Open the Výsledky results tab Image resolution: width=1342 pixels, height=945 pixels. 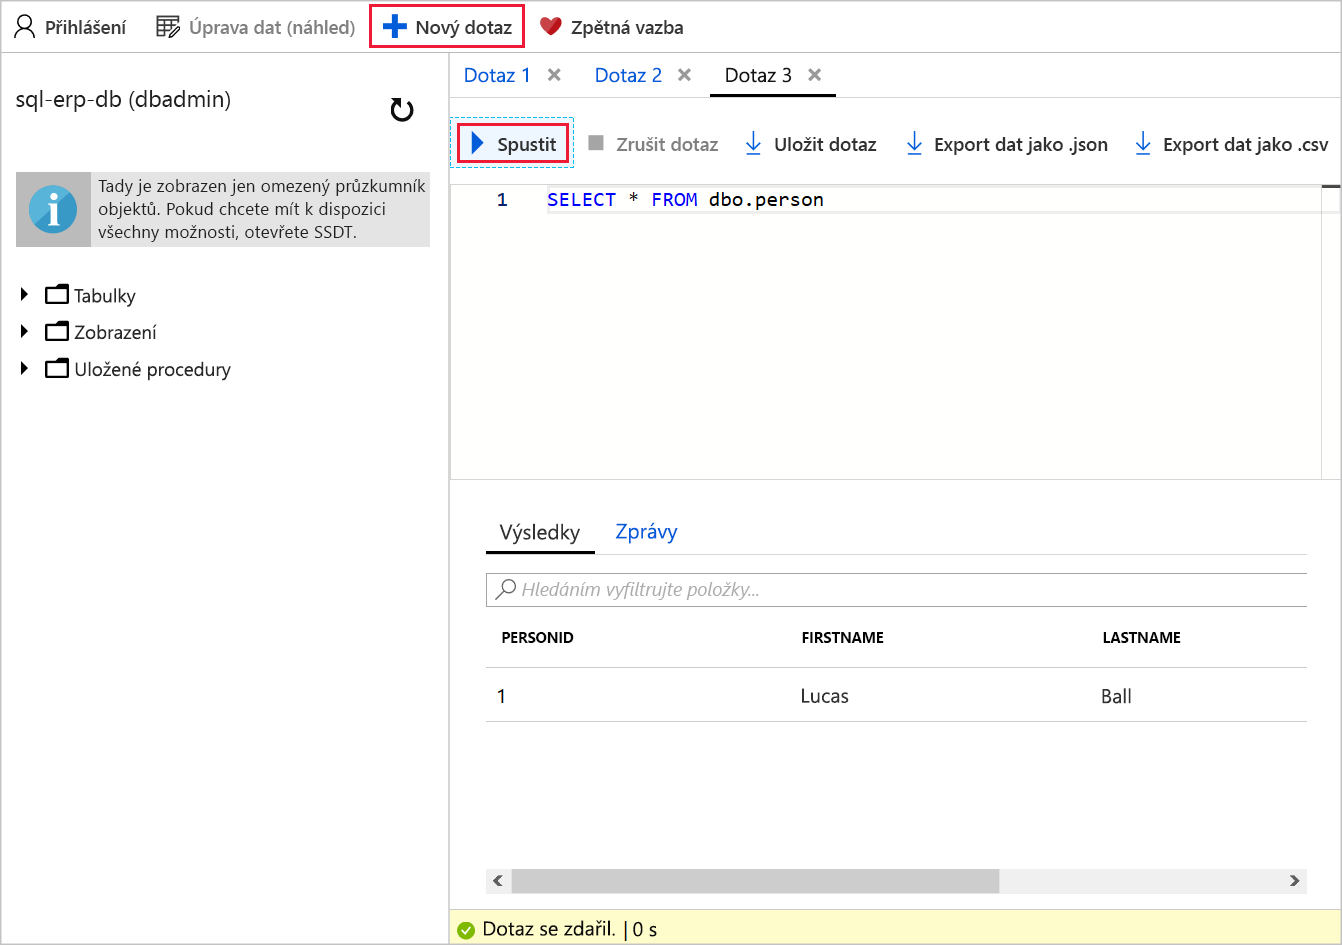click(540, 532)
